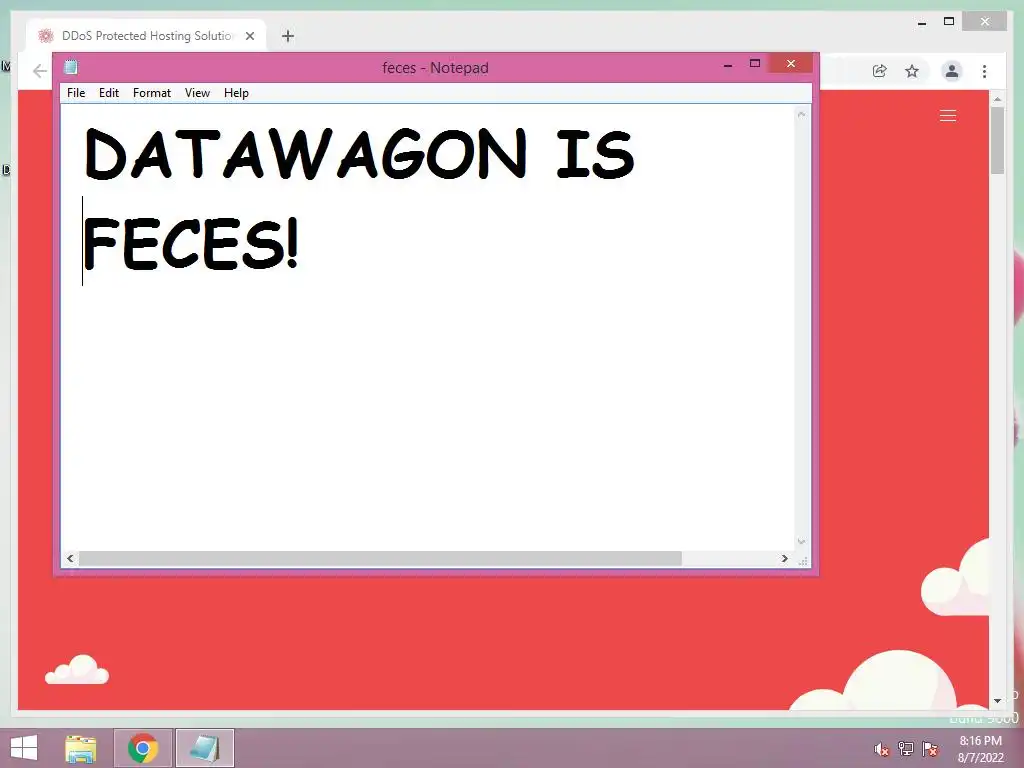Click the Chrome page scroll down arrow
The image size is (1024, 768).
click(997, 701)
